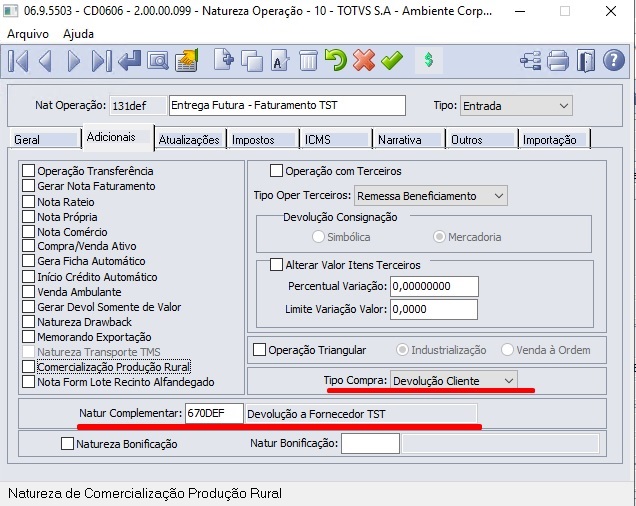Click the green dollar sign icon
This screenshot has width=636, height=506.
point(429,60)
